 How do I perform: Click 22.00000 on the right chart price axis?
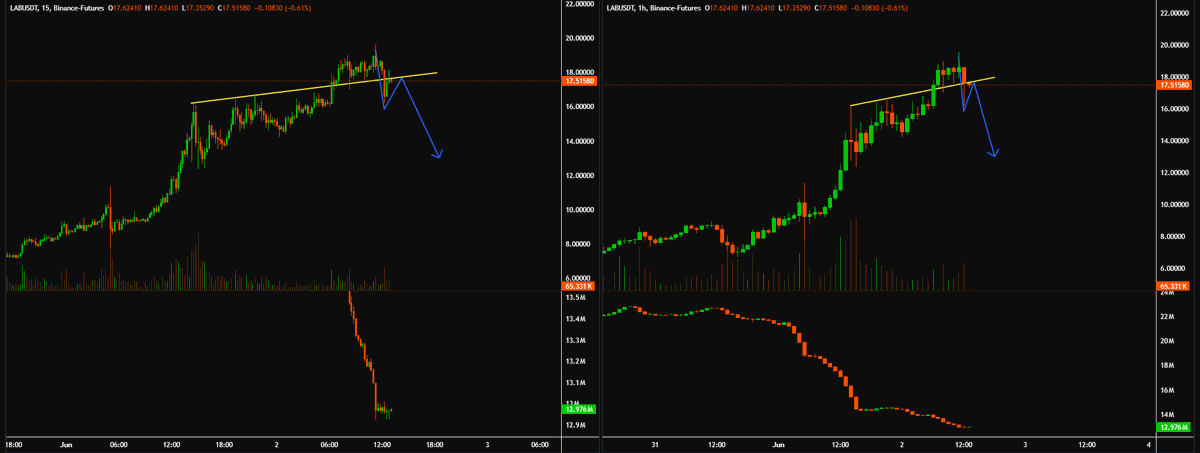click(x=1174, y=13)
